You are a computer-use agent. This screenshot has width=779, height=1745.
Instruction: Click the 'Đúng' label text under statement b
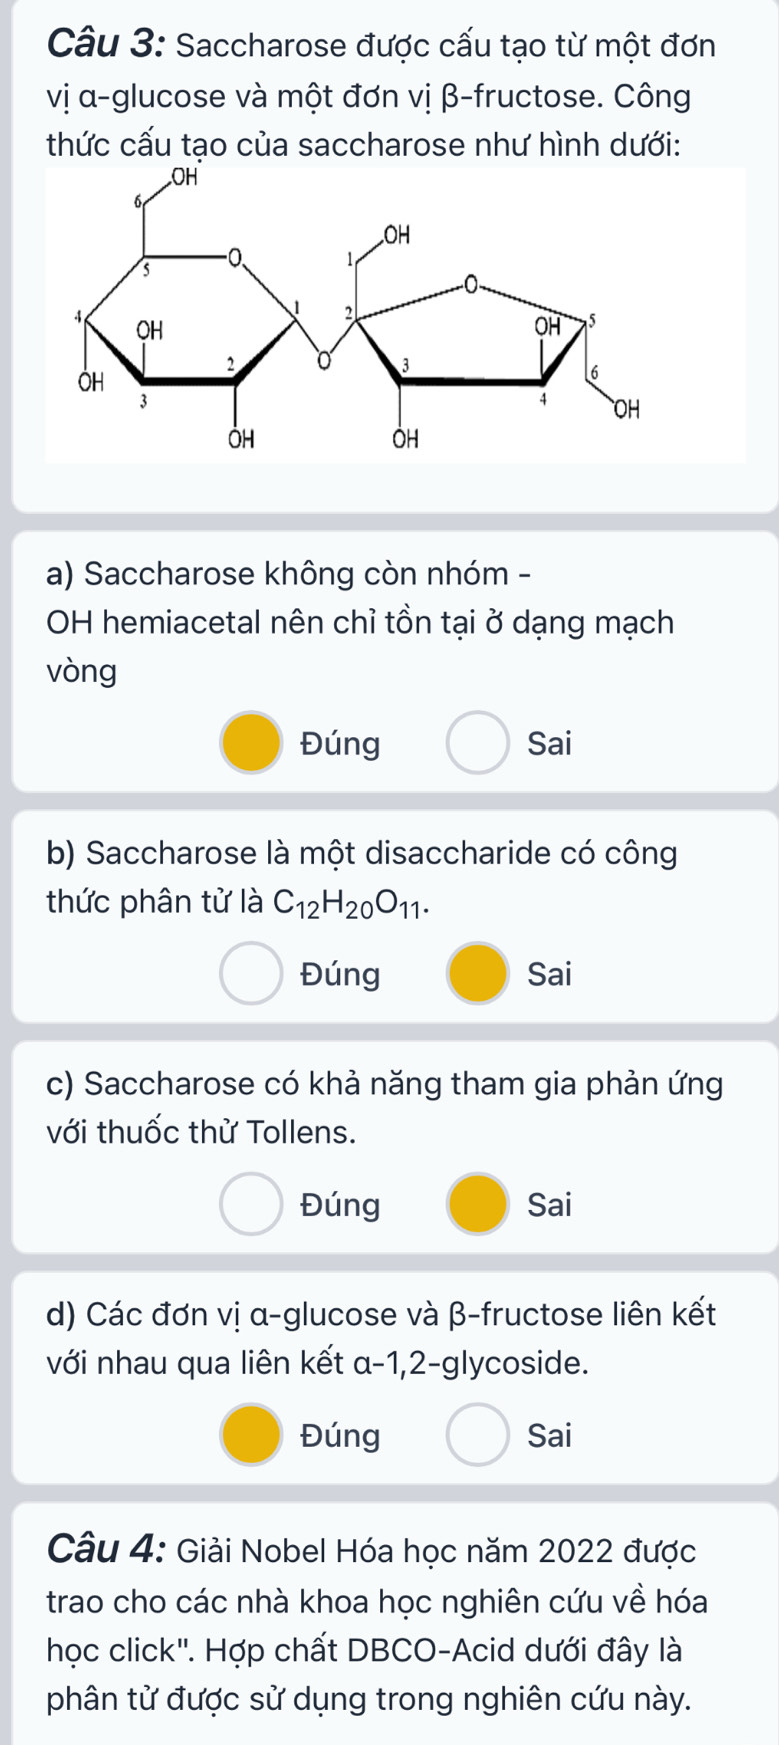pyautogui.click(x=340, y=974)
